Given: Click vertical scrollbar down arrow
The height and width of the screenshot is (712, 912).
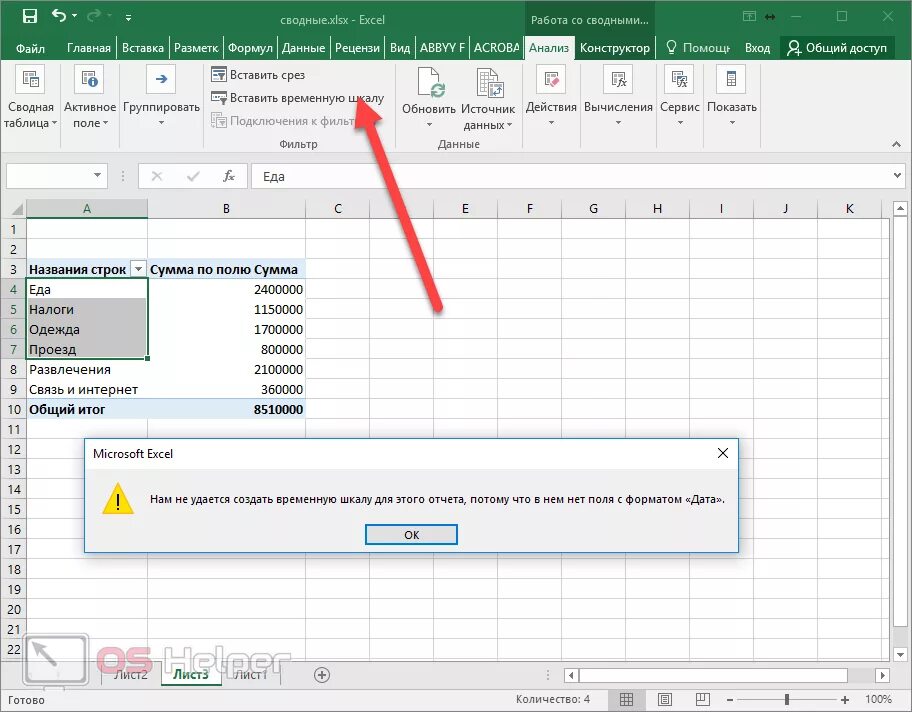Looking at the screenshot, I should point(900,654).
